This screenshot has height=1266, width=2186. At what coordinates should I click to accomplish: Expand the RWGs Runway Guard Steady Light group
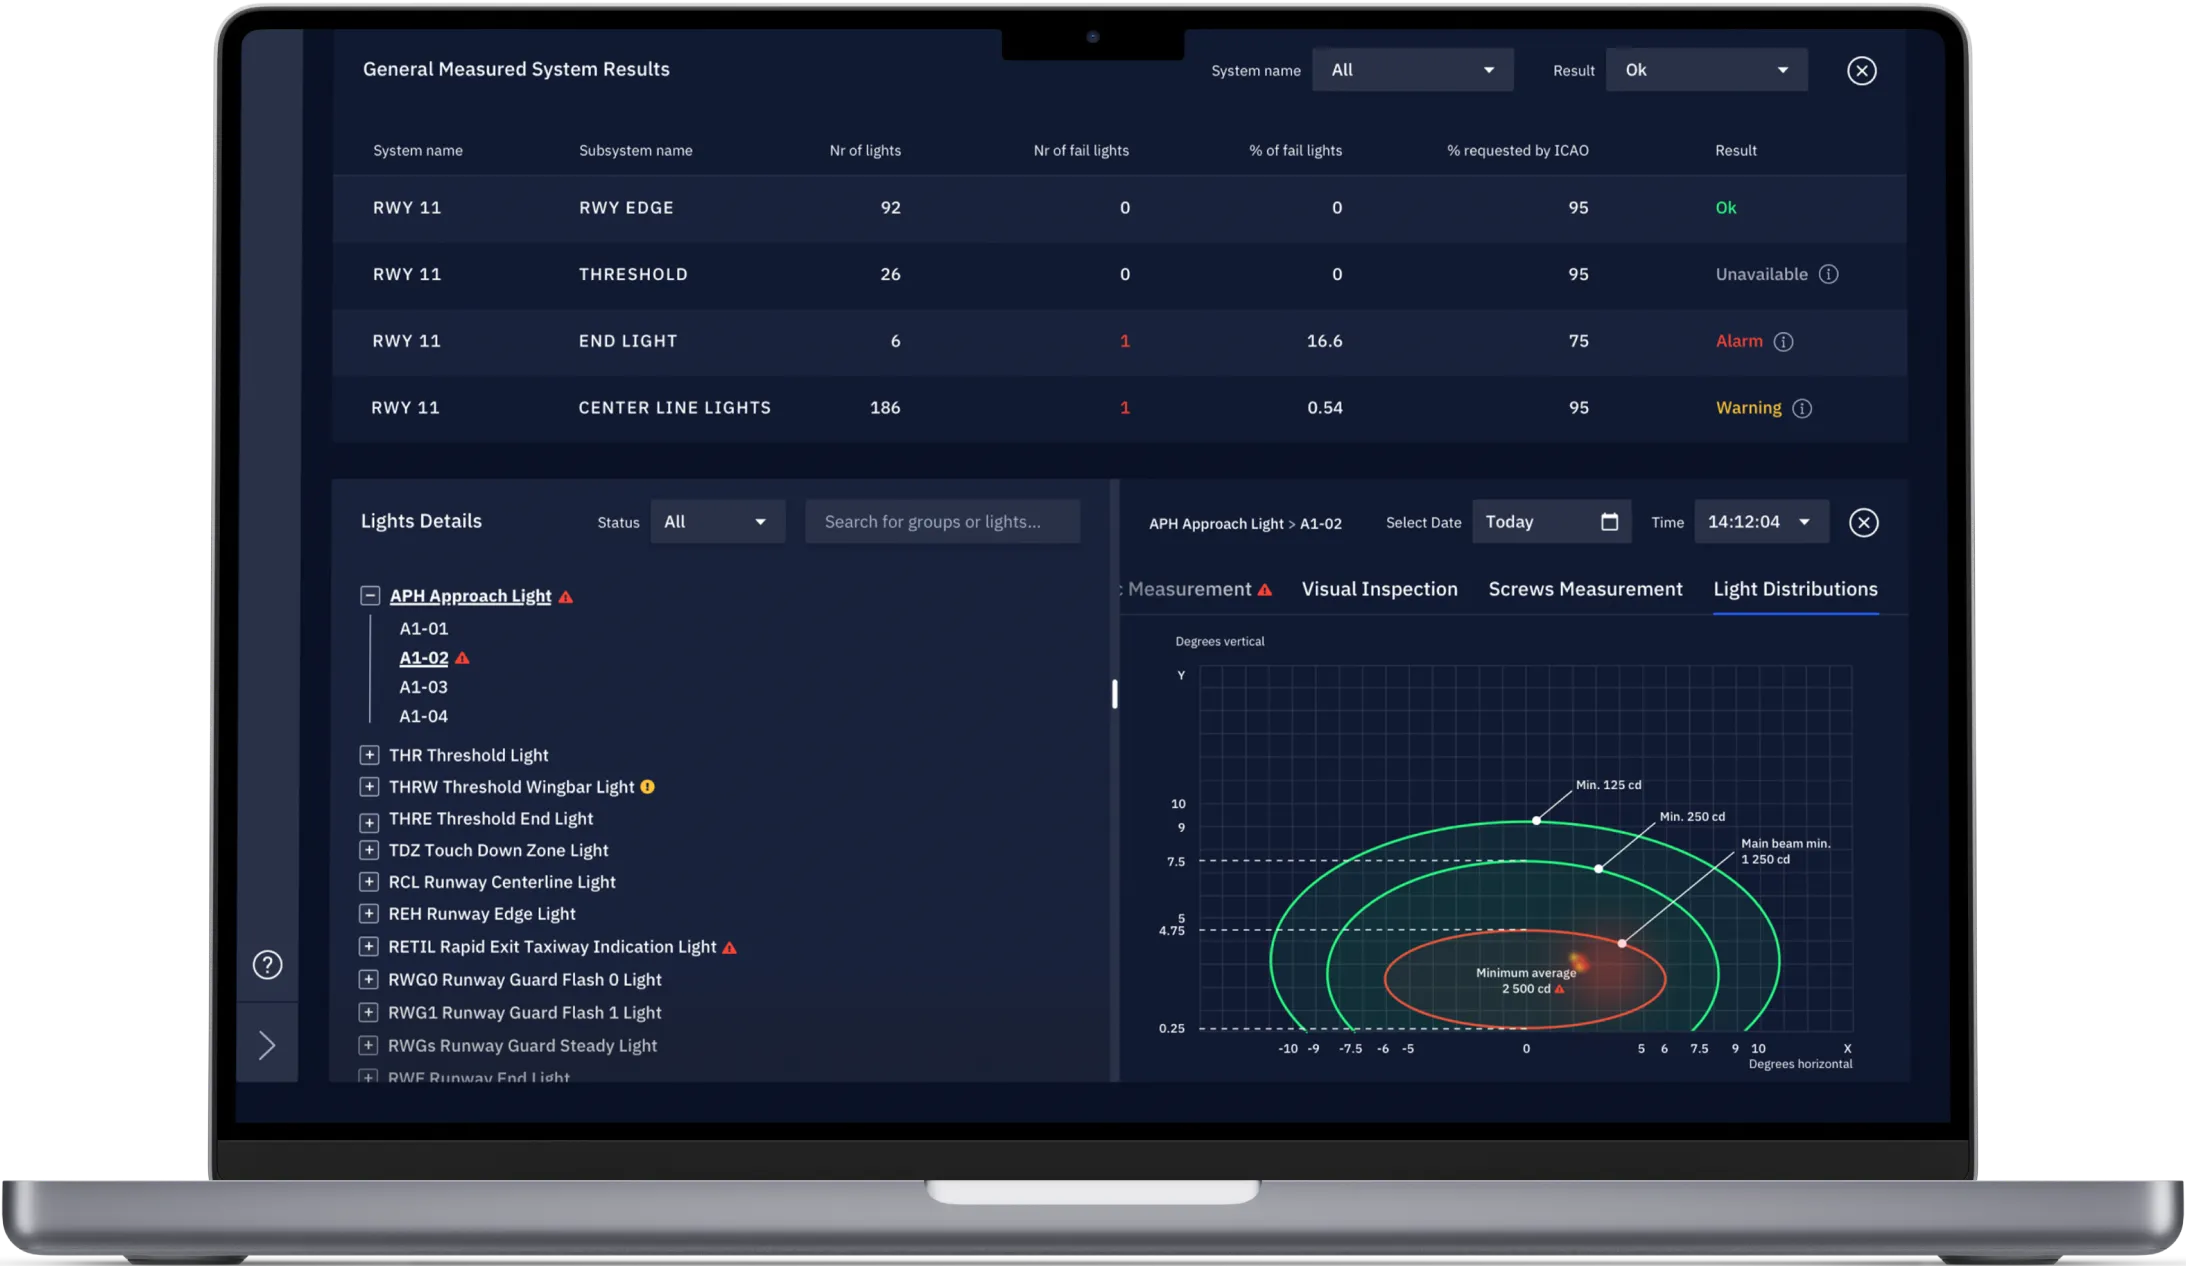369,1045
